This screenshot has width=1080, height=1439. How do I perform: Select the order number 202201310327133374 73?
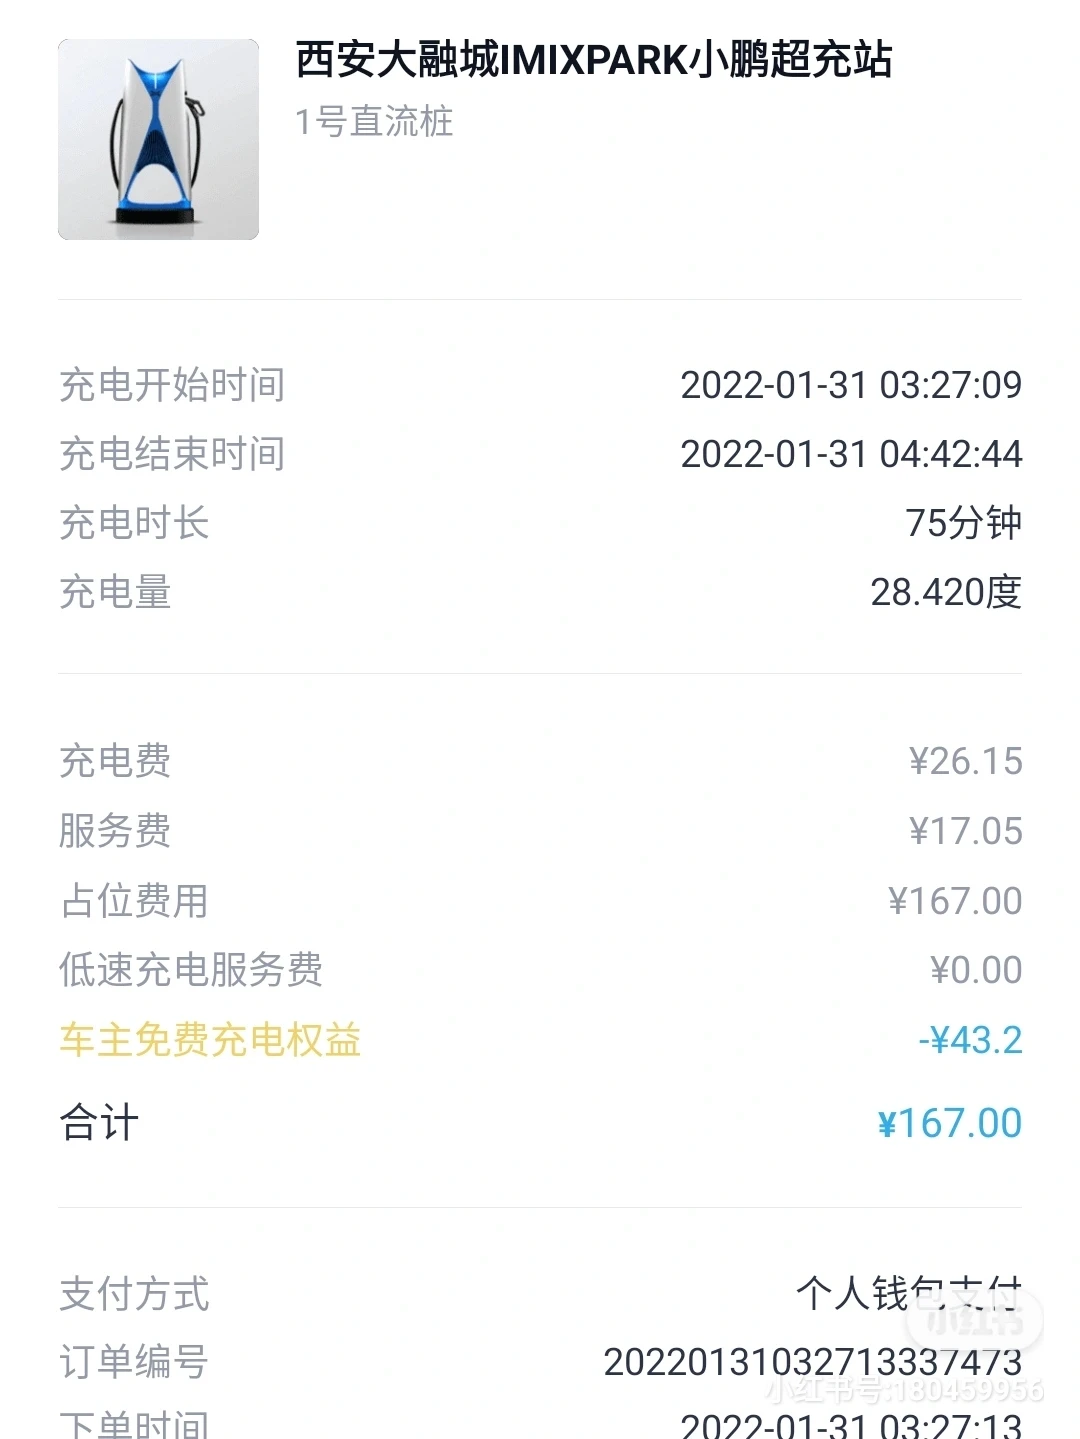click(x=812, y=1362)
